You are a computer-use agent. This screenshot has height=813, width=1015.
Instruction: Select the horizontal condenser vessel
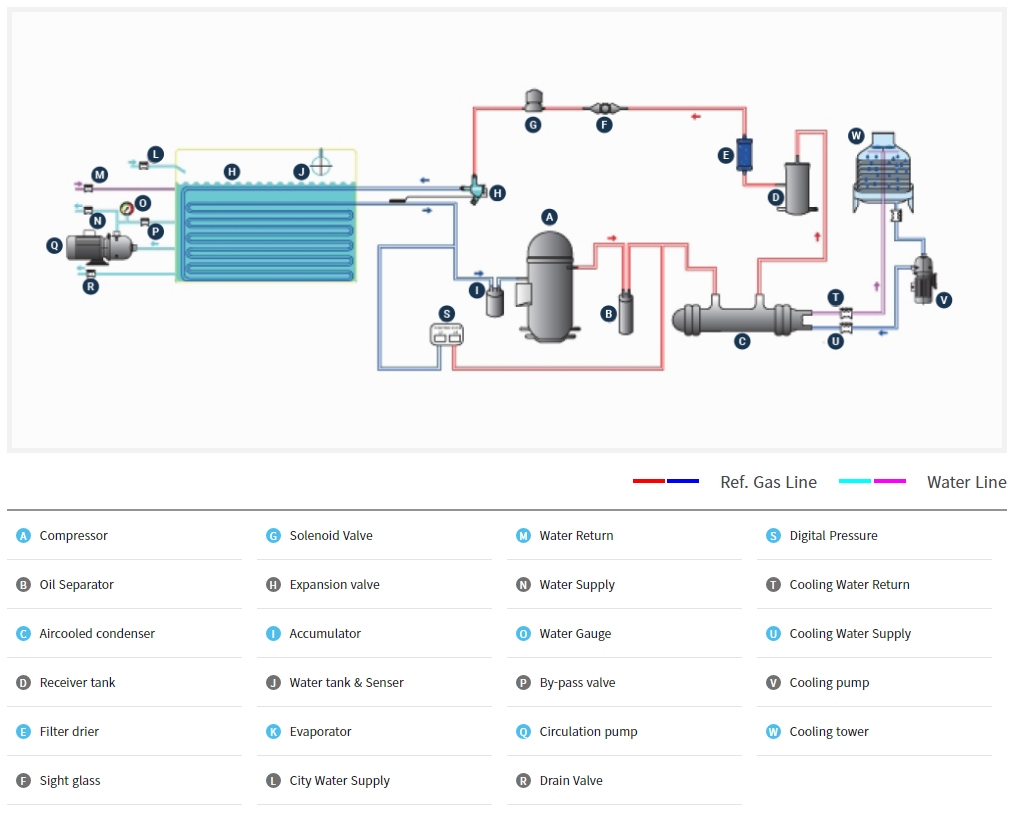click(742, 319)
